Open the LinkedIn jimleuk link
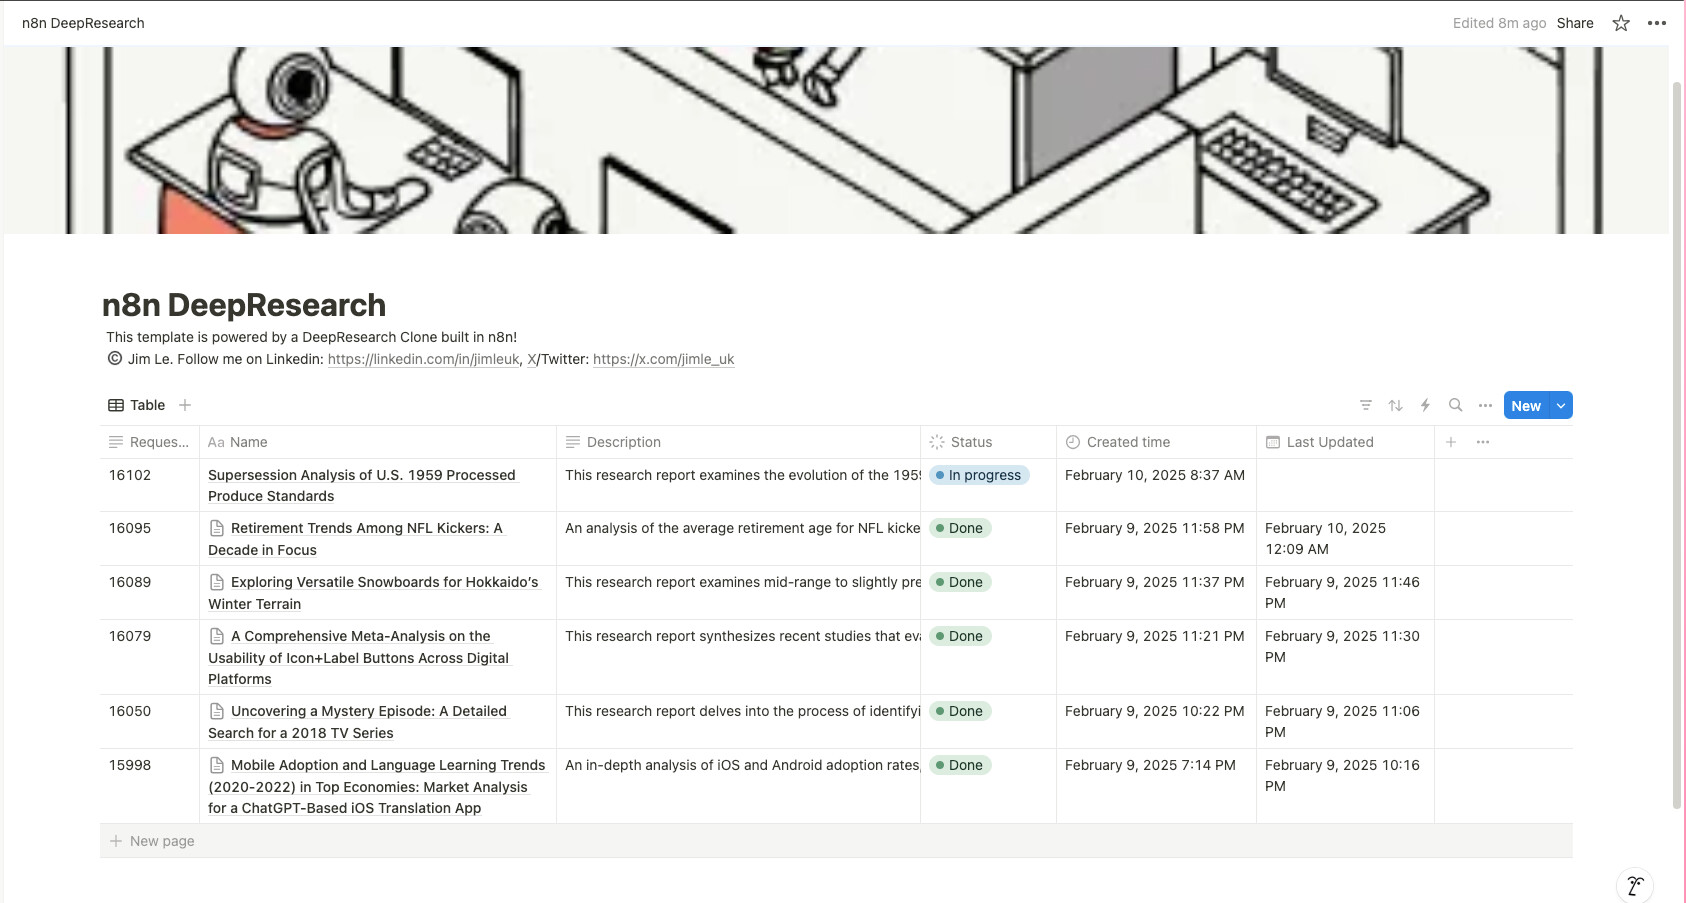The height and width of the screenshot is (903, 1686). click(424, 359)
